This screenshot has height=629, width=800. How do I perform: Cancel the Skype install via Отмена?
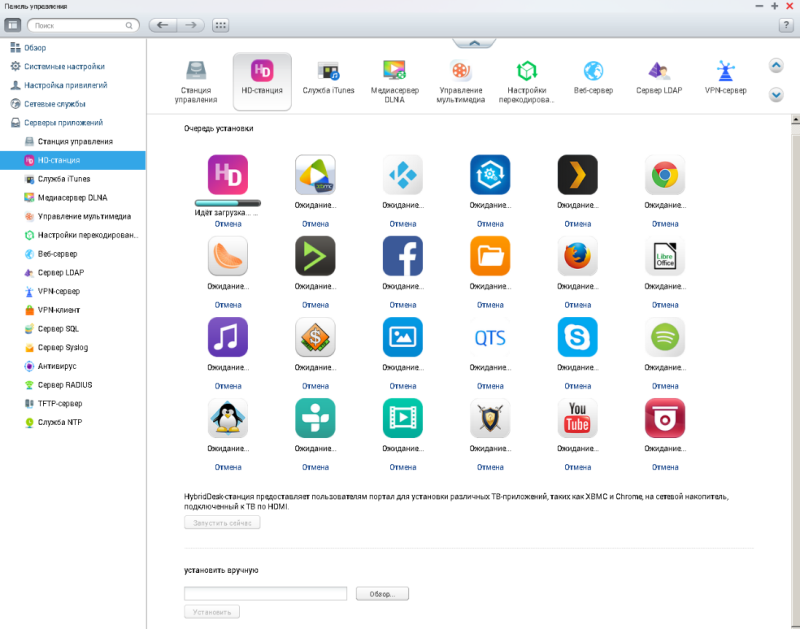tap(578, 386)
